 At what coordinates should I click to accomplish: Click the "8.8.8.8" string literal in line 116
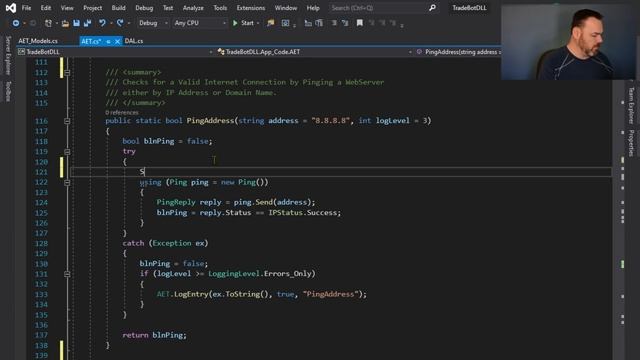tap(331, 121)
